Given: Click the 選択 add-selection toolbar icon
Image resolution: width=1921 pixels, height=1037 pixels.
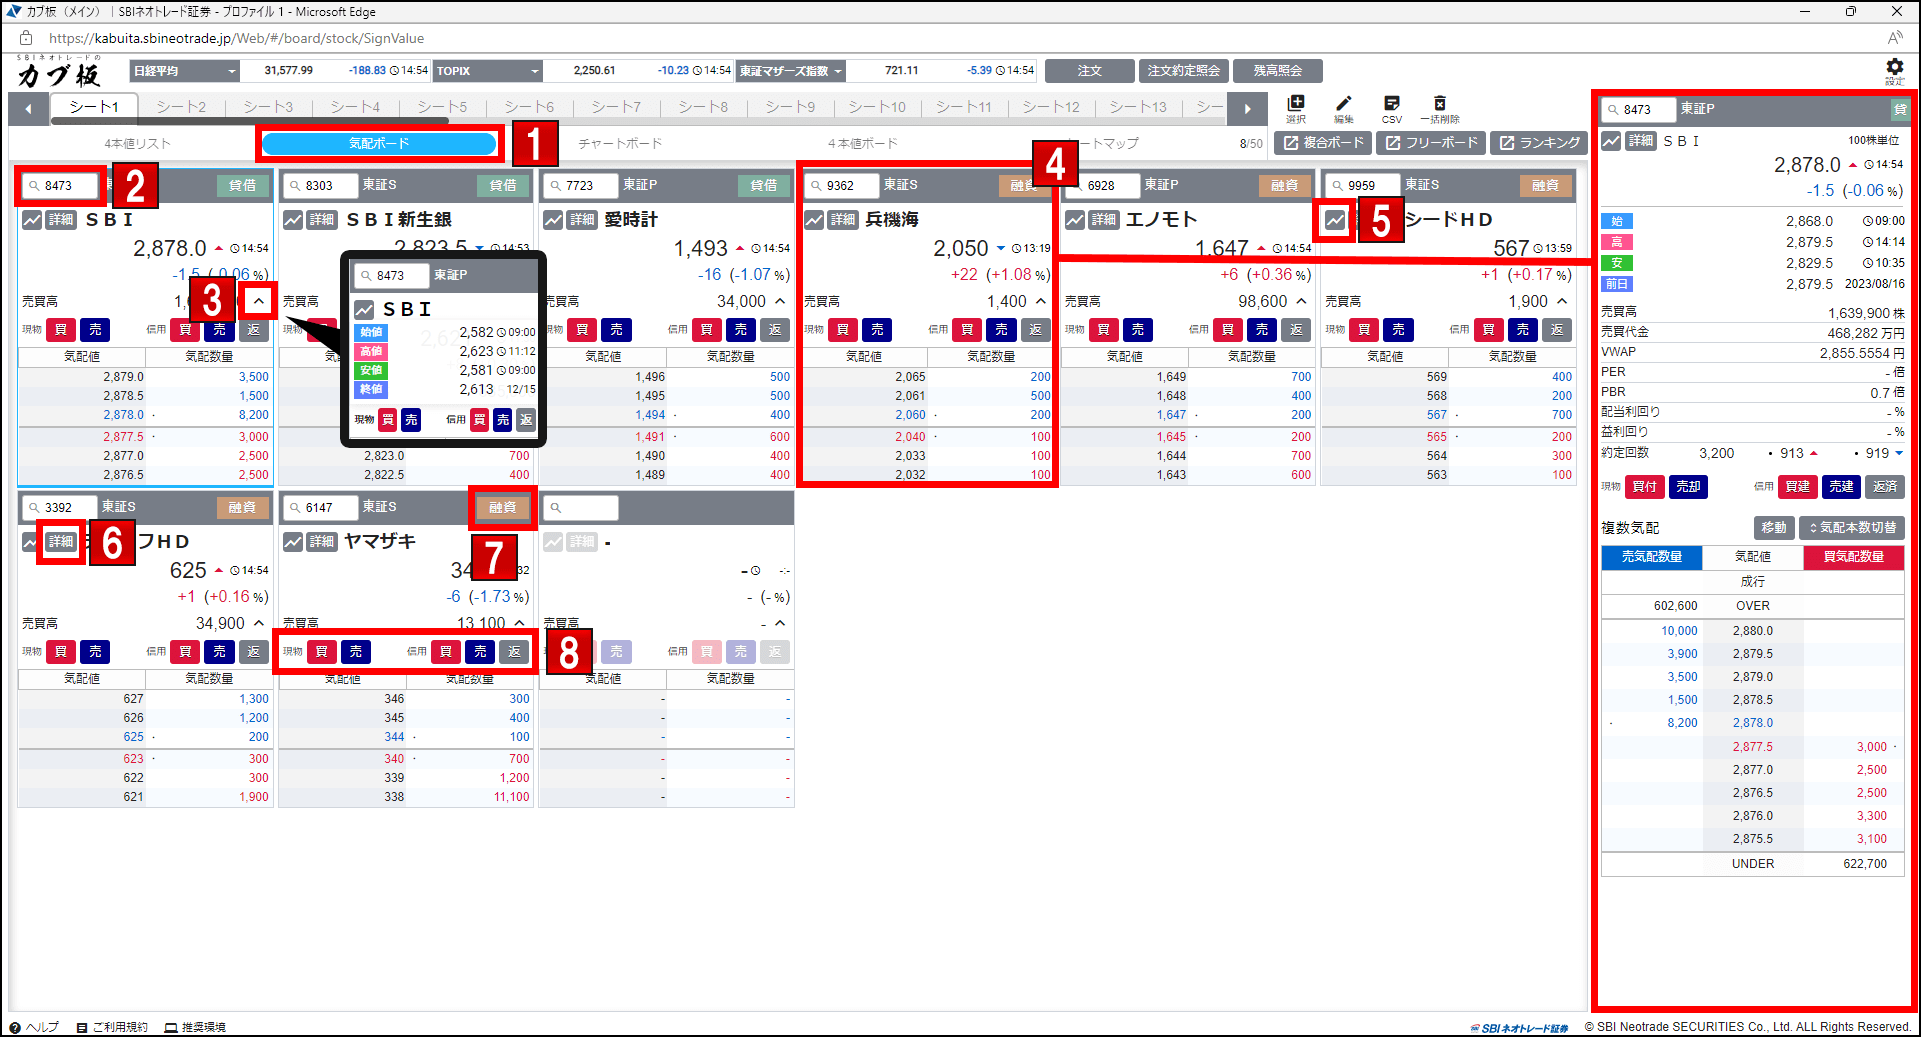Looking at the screenshot, I should click(1296, 108).
